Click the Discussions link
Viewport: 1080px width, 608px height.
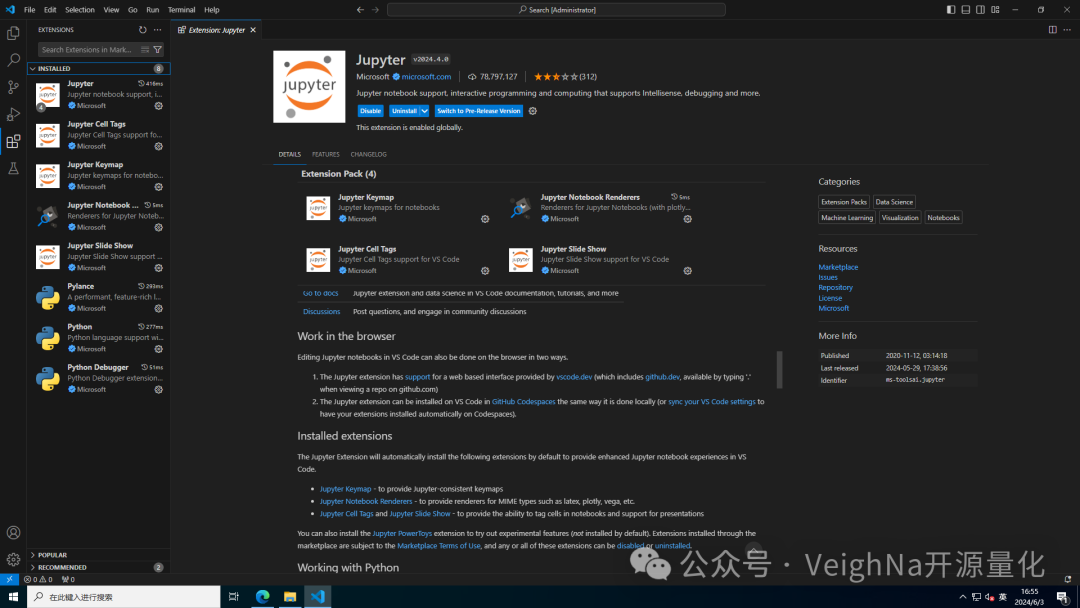click(322, 311)
